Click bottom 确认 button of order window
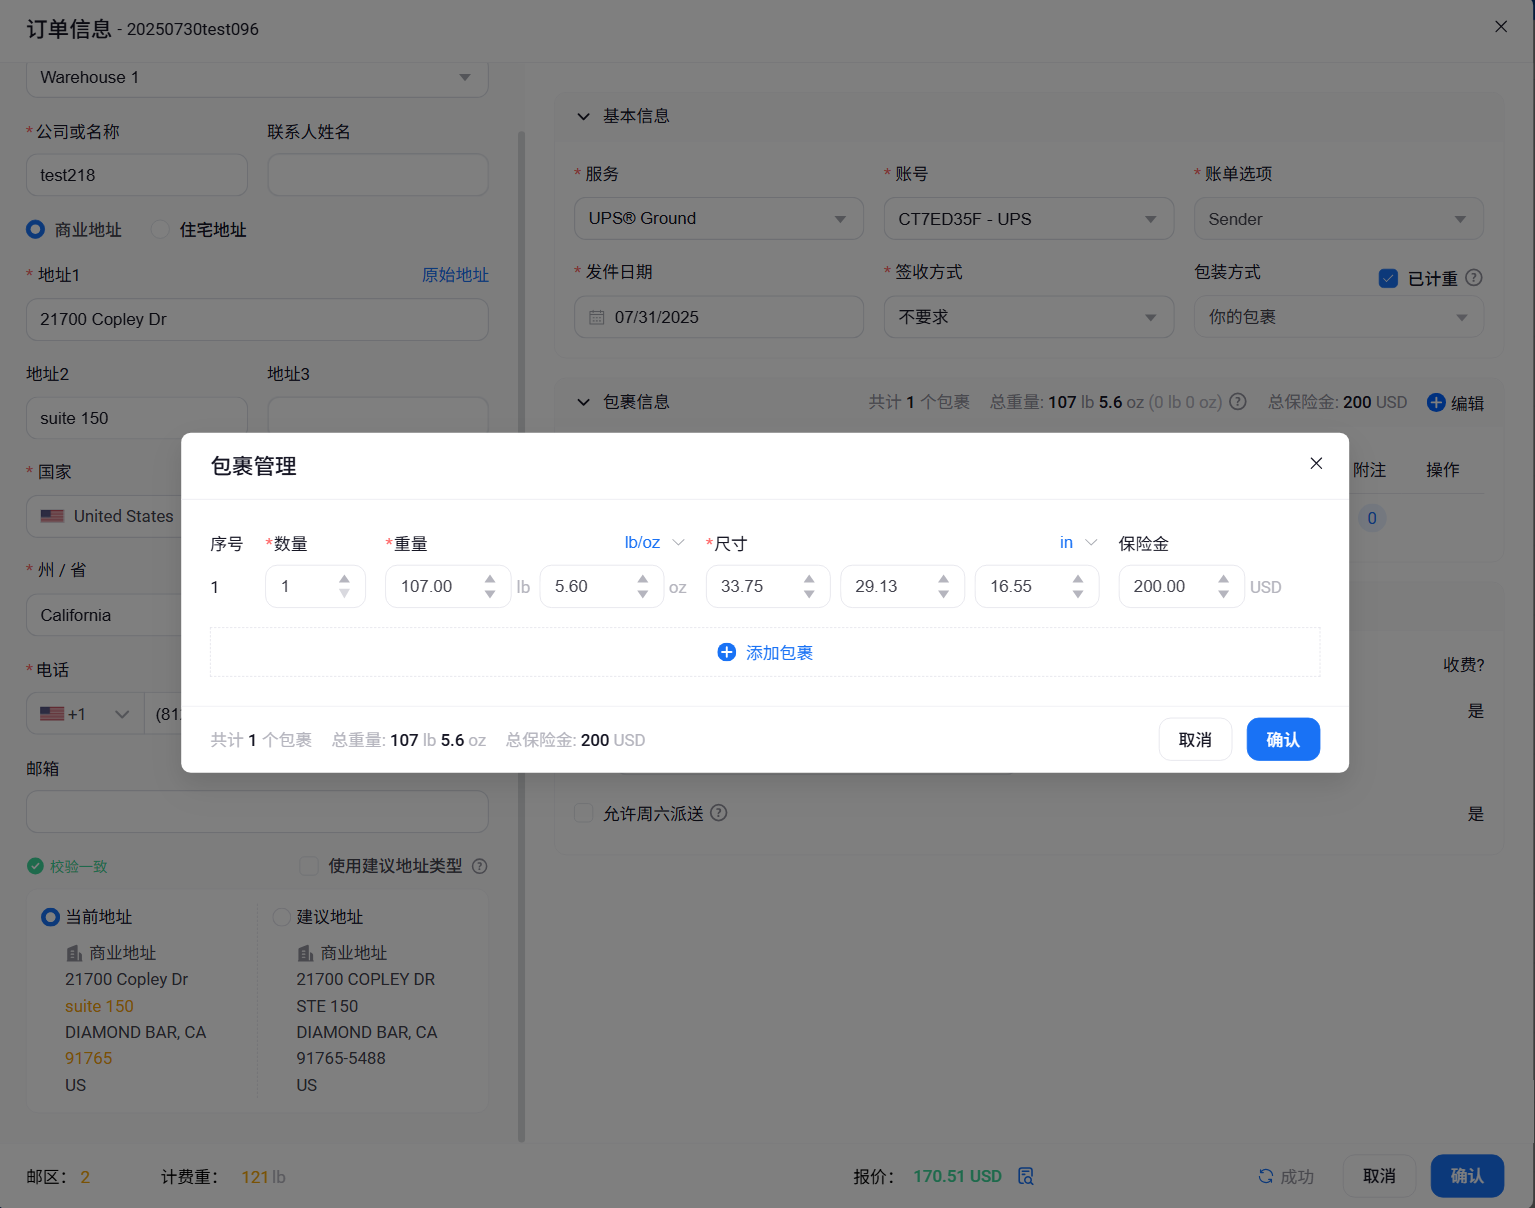Viewport: 1535px width, 1208px height. click(x=1467, y=1176)
